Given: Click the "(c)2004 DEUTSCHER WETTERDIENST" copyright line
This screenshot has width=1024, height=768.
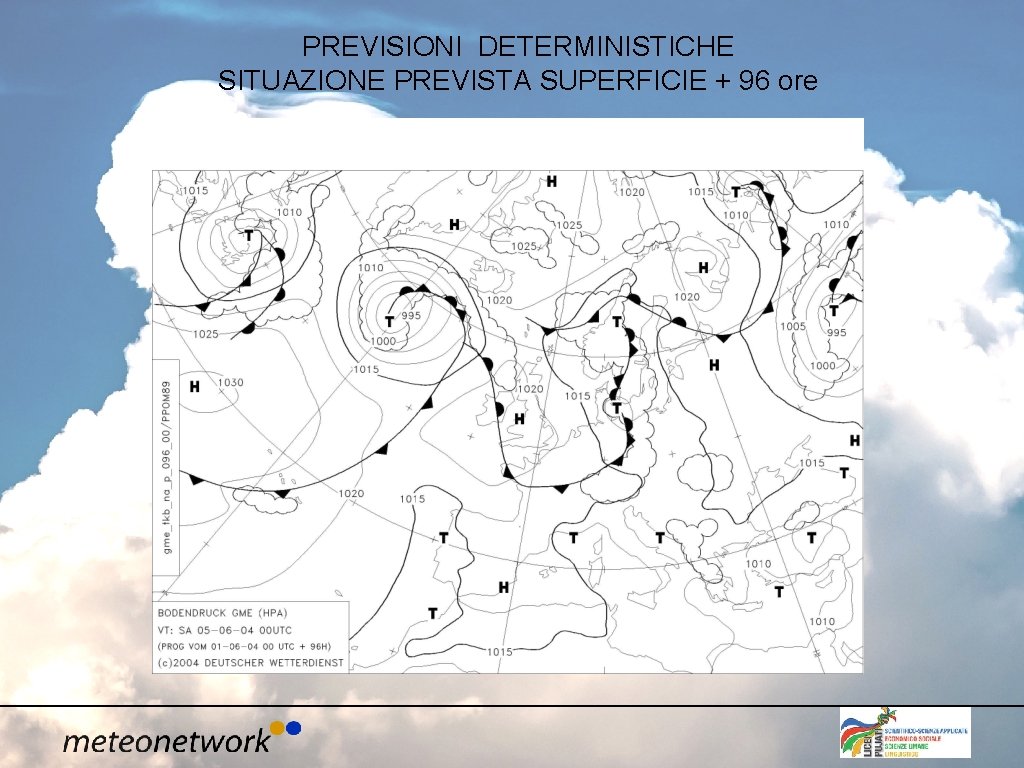Looking at the screenshot, I should 250,663.
